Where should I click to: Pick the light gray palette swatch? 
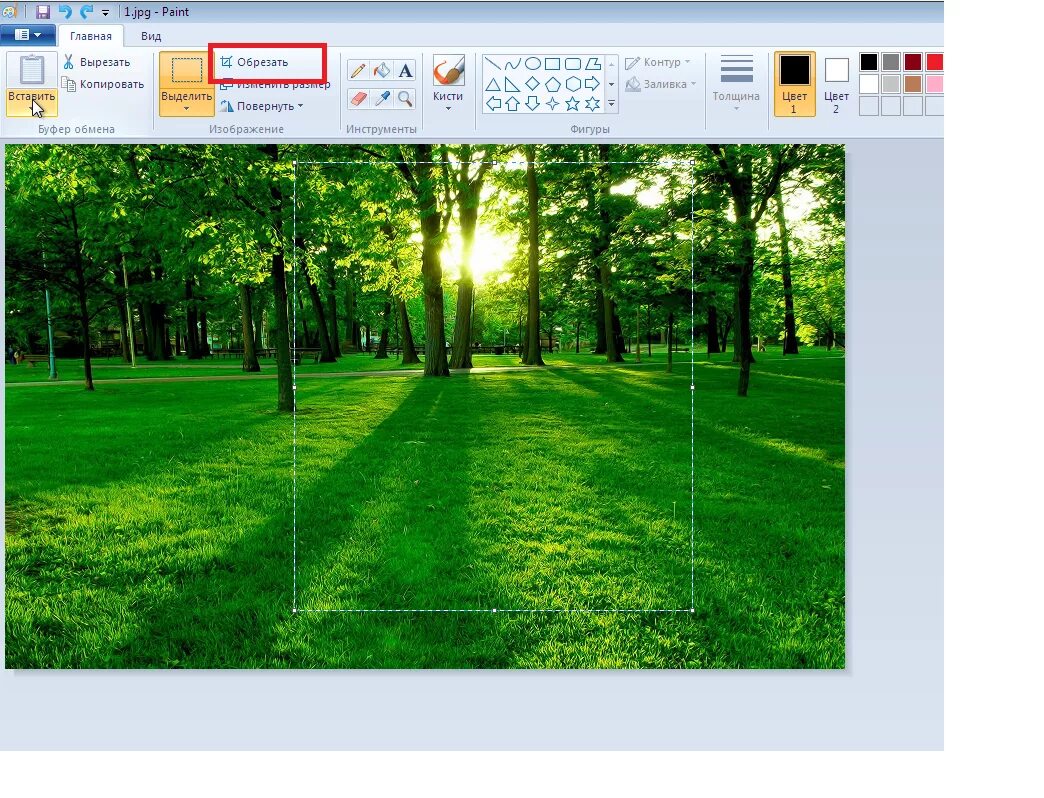[x=891, y=84]
